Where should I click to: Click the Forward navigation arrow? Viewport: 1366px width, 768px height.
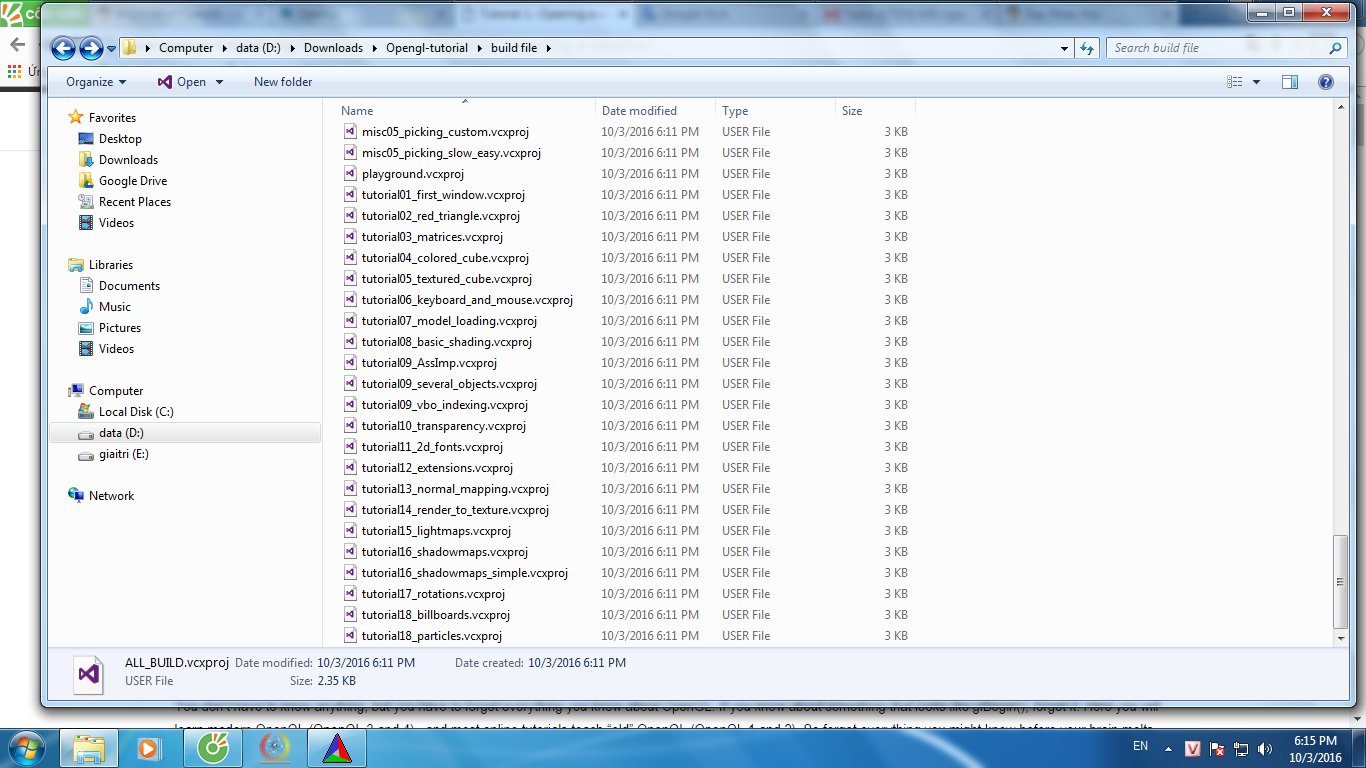pyautogui.click(x=91, y=48)
